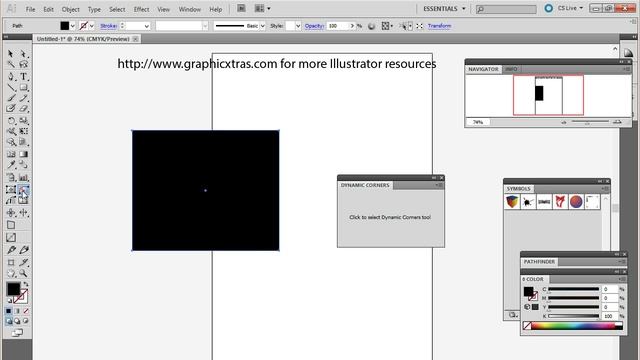Image resolution: width=640 pixels, height=360 pixels.
Task: Open the Basic brush definition dropdown
Action: [262, 26]
